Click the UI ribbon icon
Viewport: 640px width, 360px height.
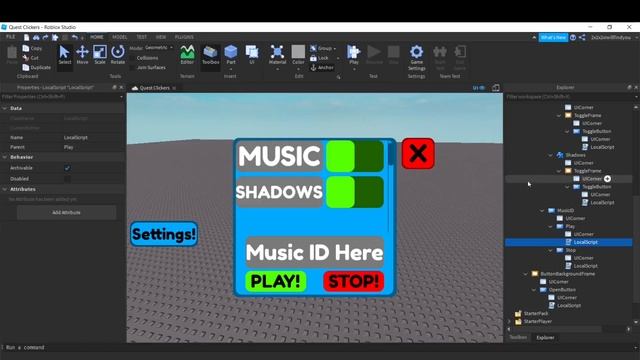pos(252,55)
